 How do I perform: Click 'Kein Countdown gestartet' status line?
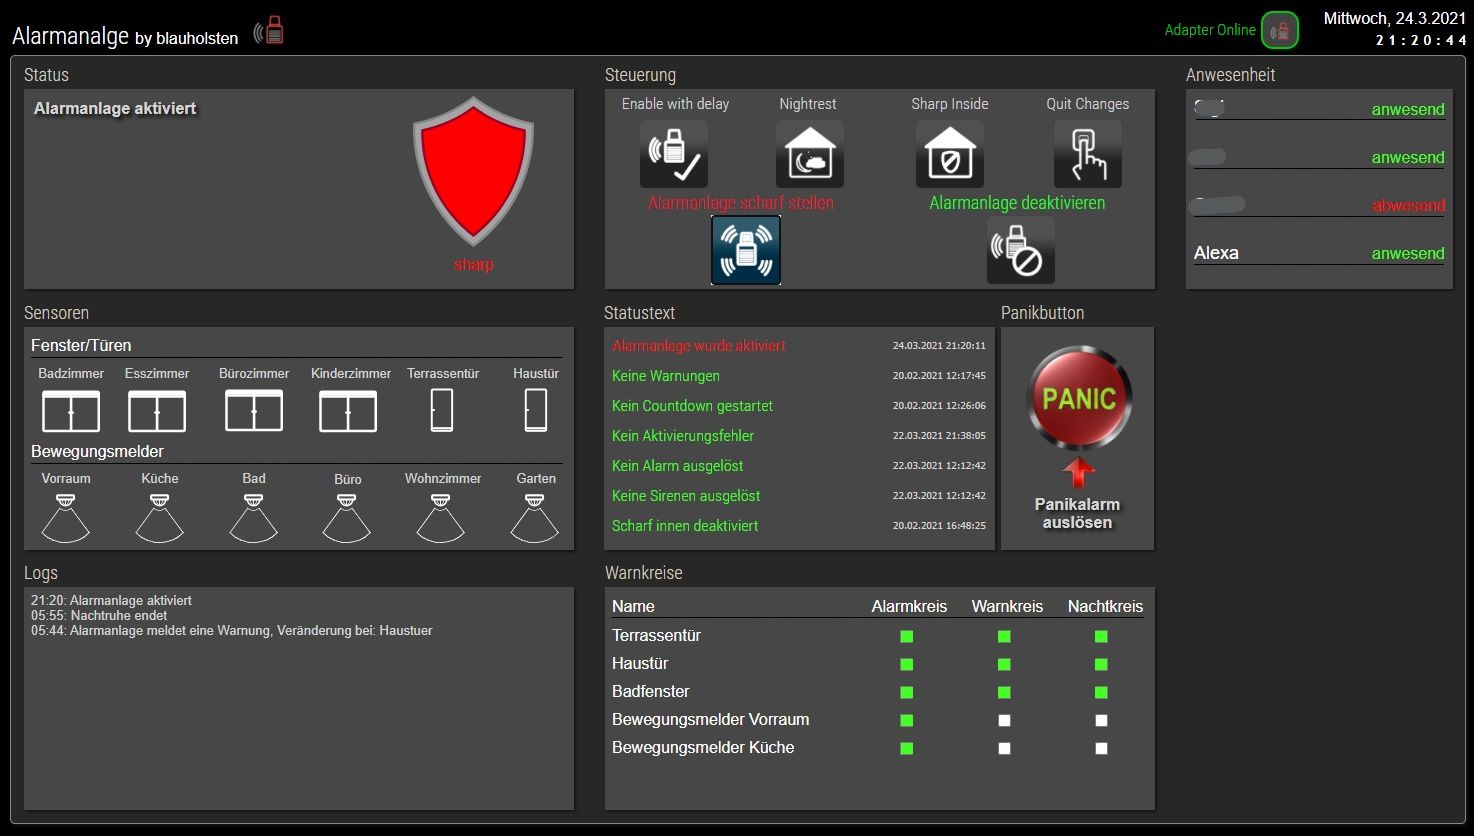click(x=692, y=406)
